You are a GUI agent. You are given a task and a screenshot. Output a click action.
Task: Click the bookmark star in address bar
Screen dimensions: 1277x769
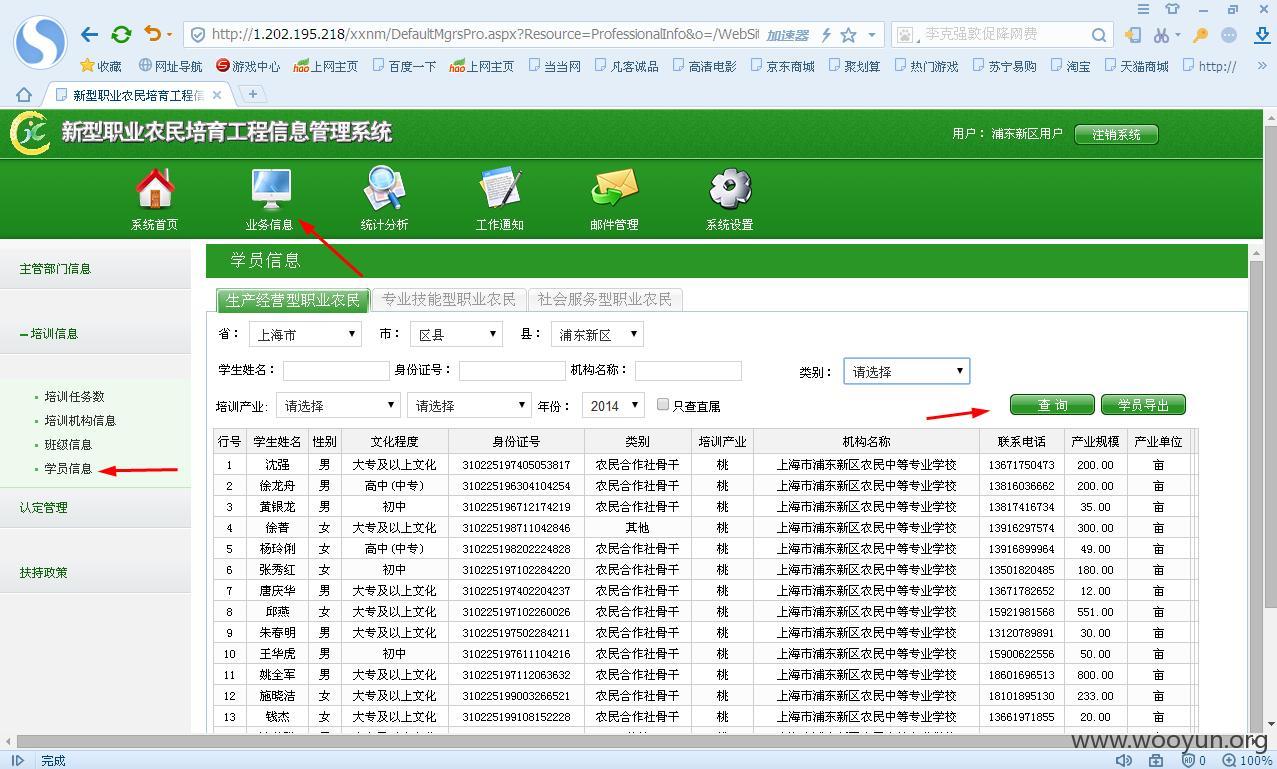(x=848, y=35)
